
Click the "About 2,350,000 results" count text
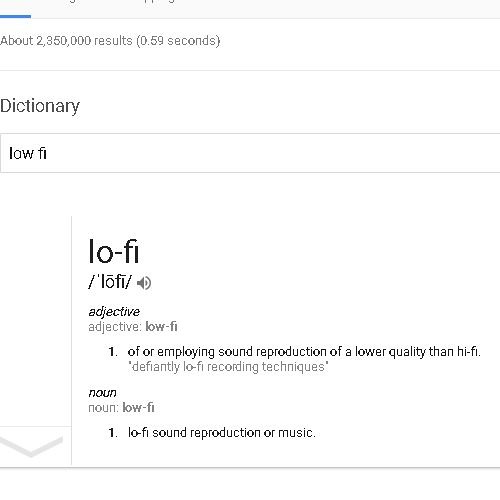pyautogui.click(x=67, y=41)
